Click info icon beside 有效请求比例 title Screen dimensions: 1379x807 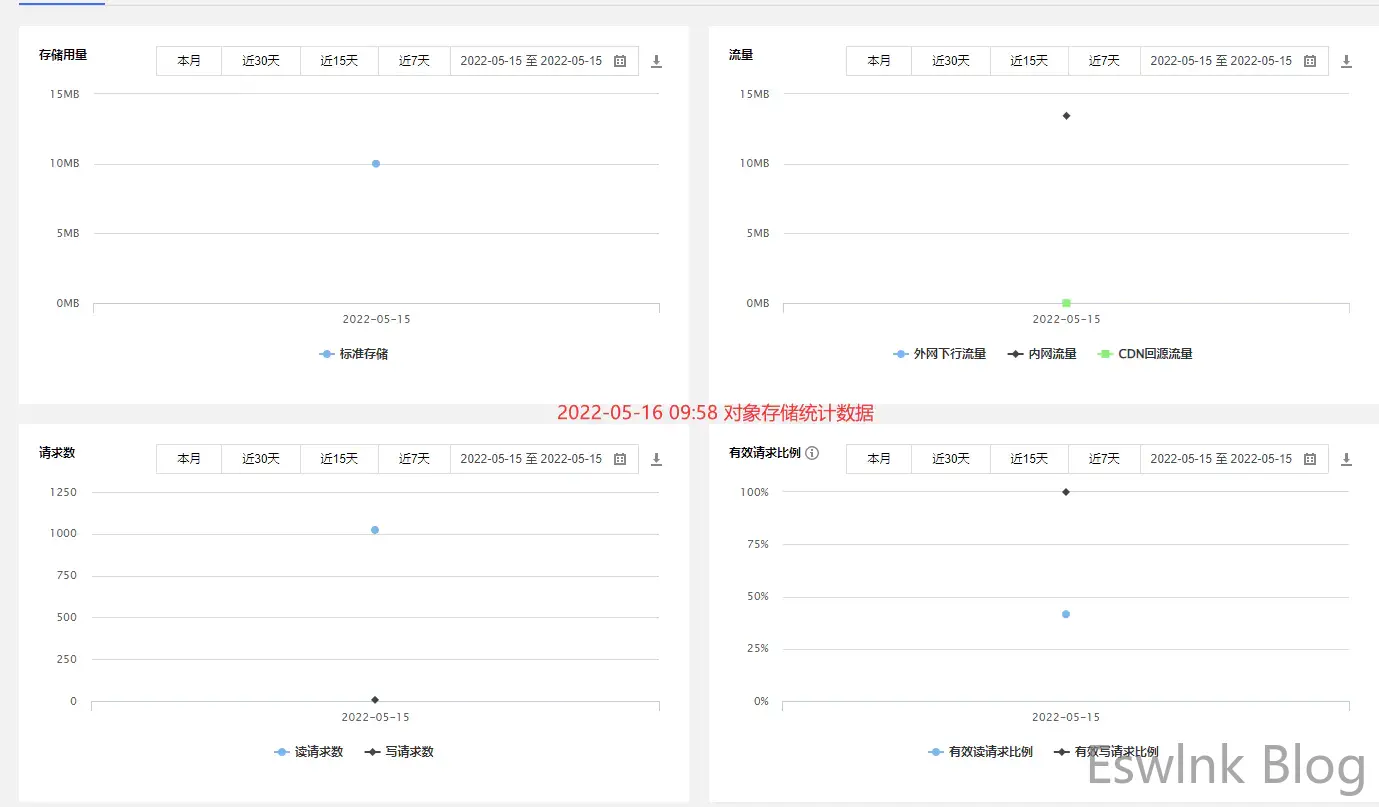pos(812,453)
